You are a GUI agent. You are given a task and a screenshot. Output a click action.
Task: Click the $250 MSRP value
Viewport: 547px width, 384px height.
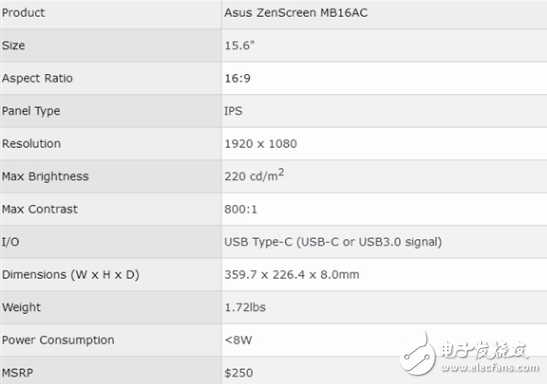(239, 373)
